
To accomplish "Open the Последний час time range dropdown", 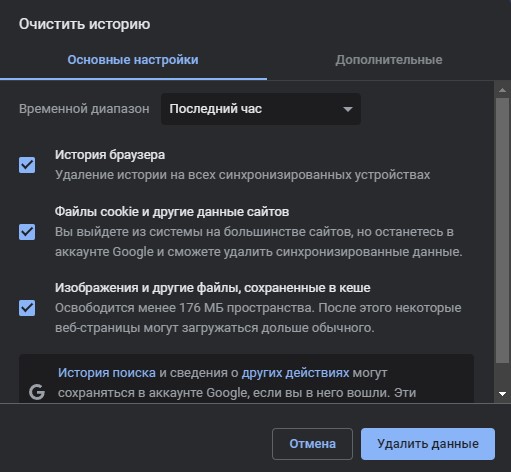I will 261,109.
